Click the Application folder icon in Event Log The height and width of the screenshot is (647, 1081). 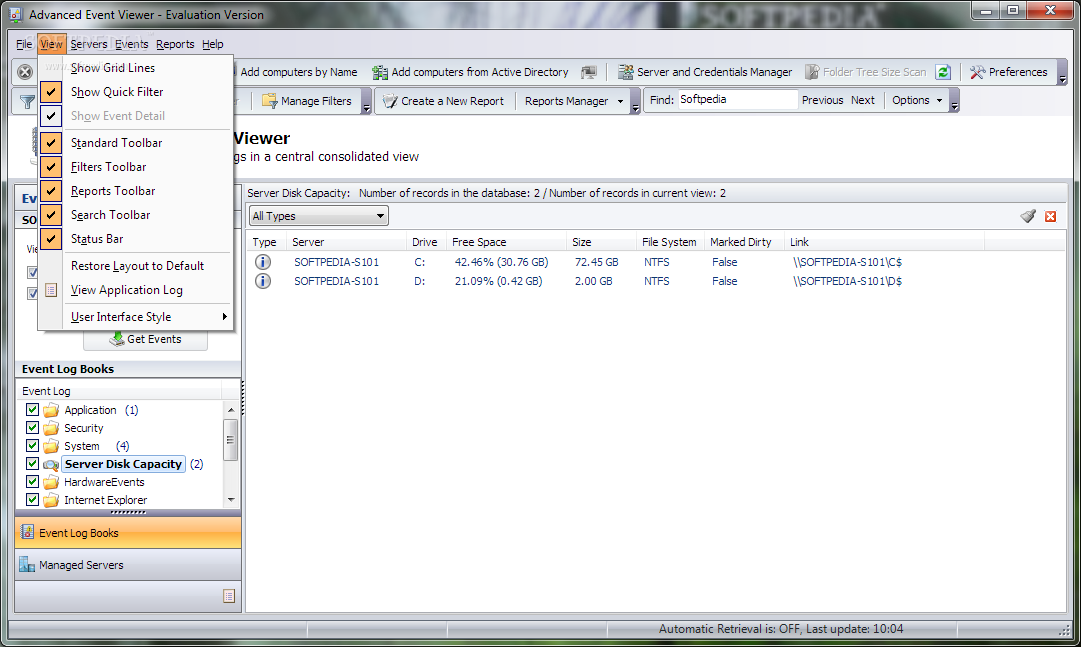51,410
